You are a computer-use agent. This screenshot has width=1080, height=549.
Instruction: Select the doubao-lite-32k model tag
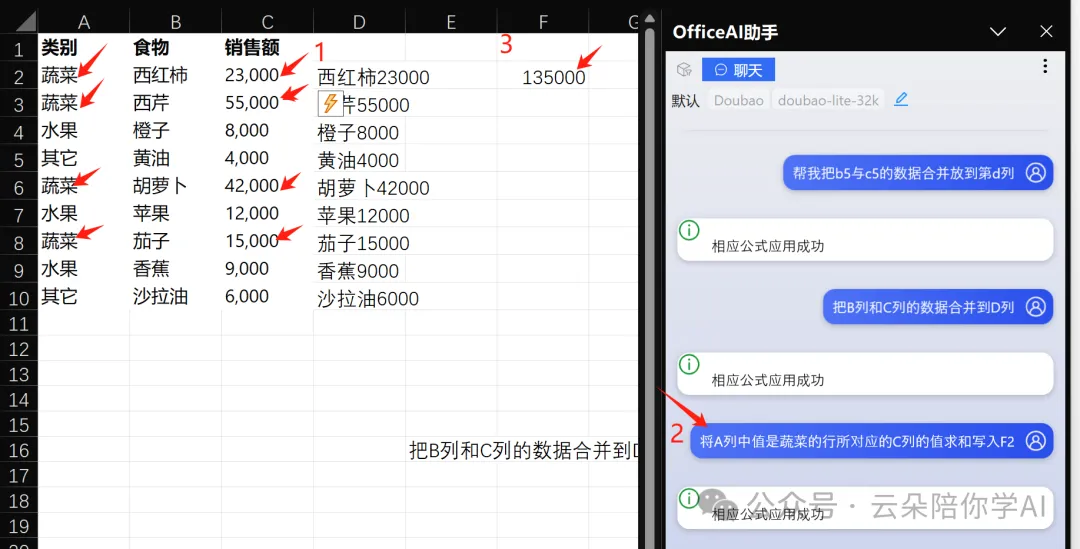point(828,100)
